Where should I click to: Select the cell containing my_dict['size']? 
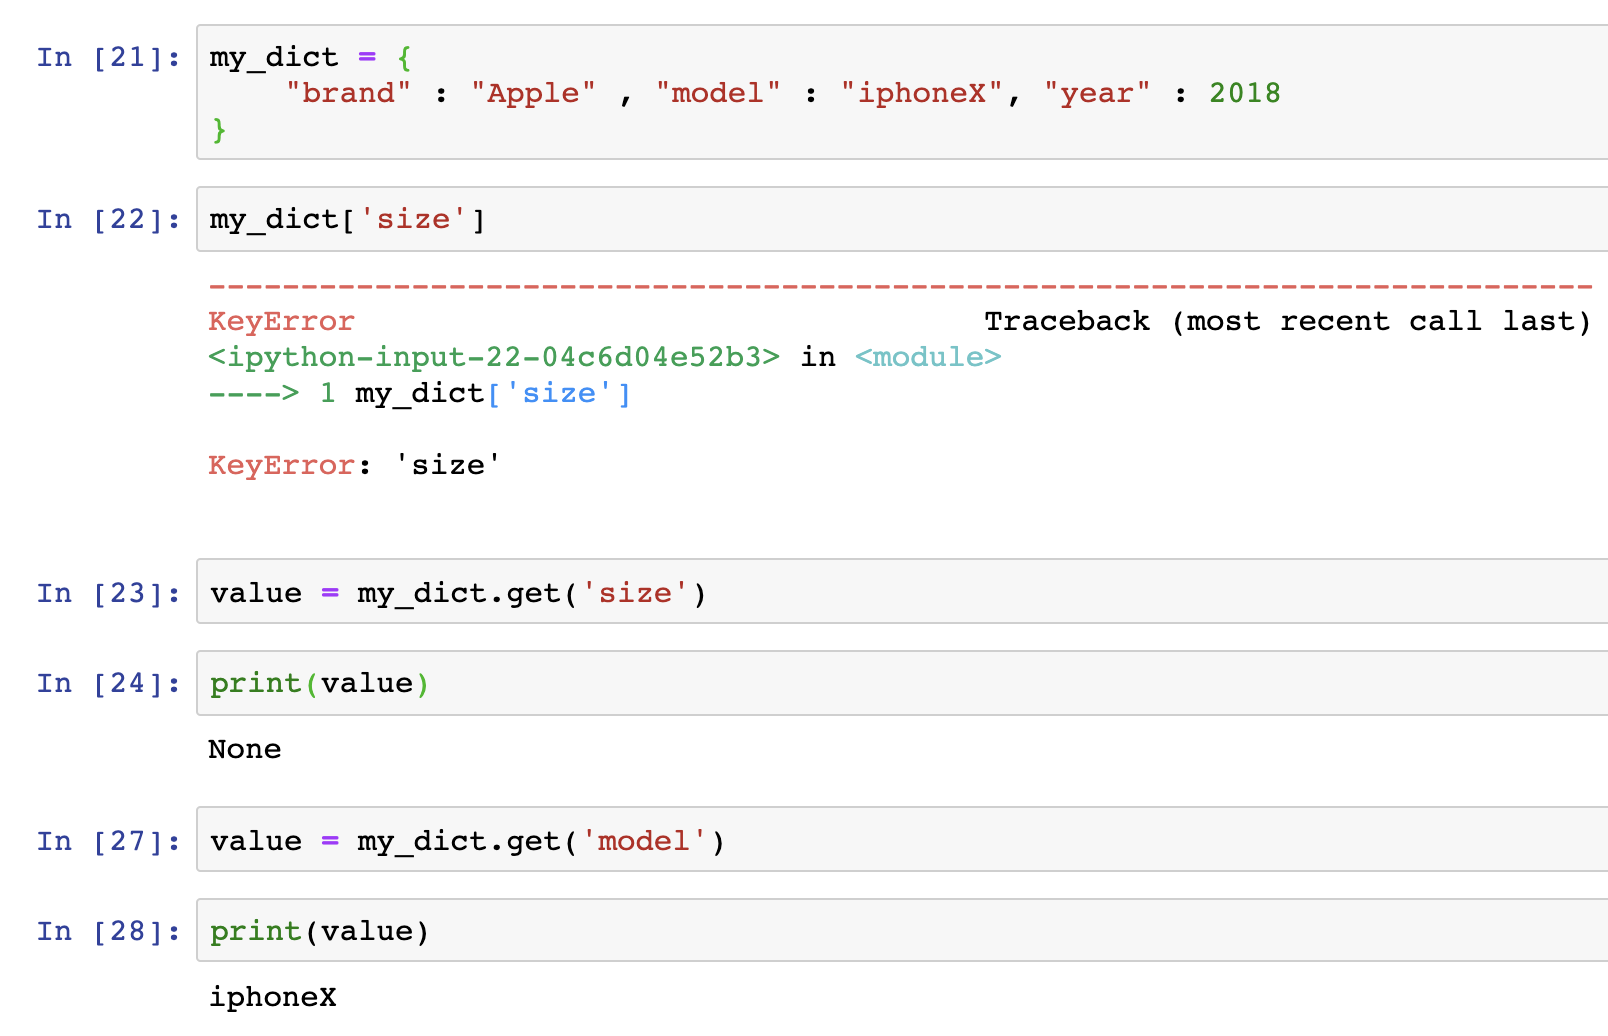pos(345,218)
